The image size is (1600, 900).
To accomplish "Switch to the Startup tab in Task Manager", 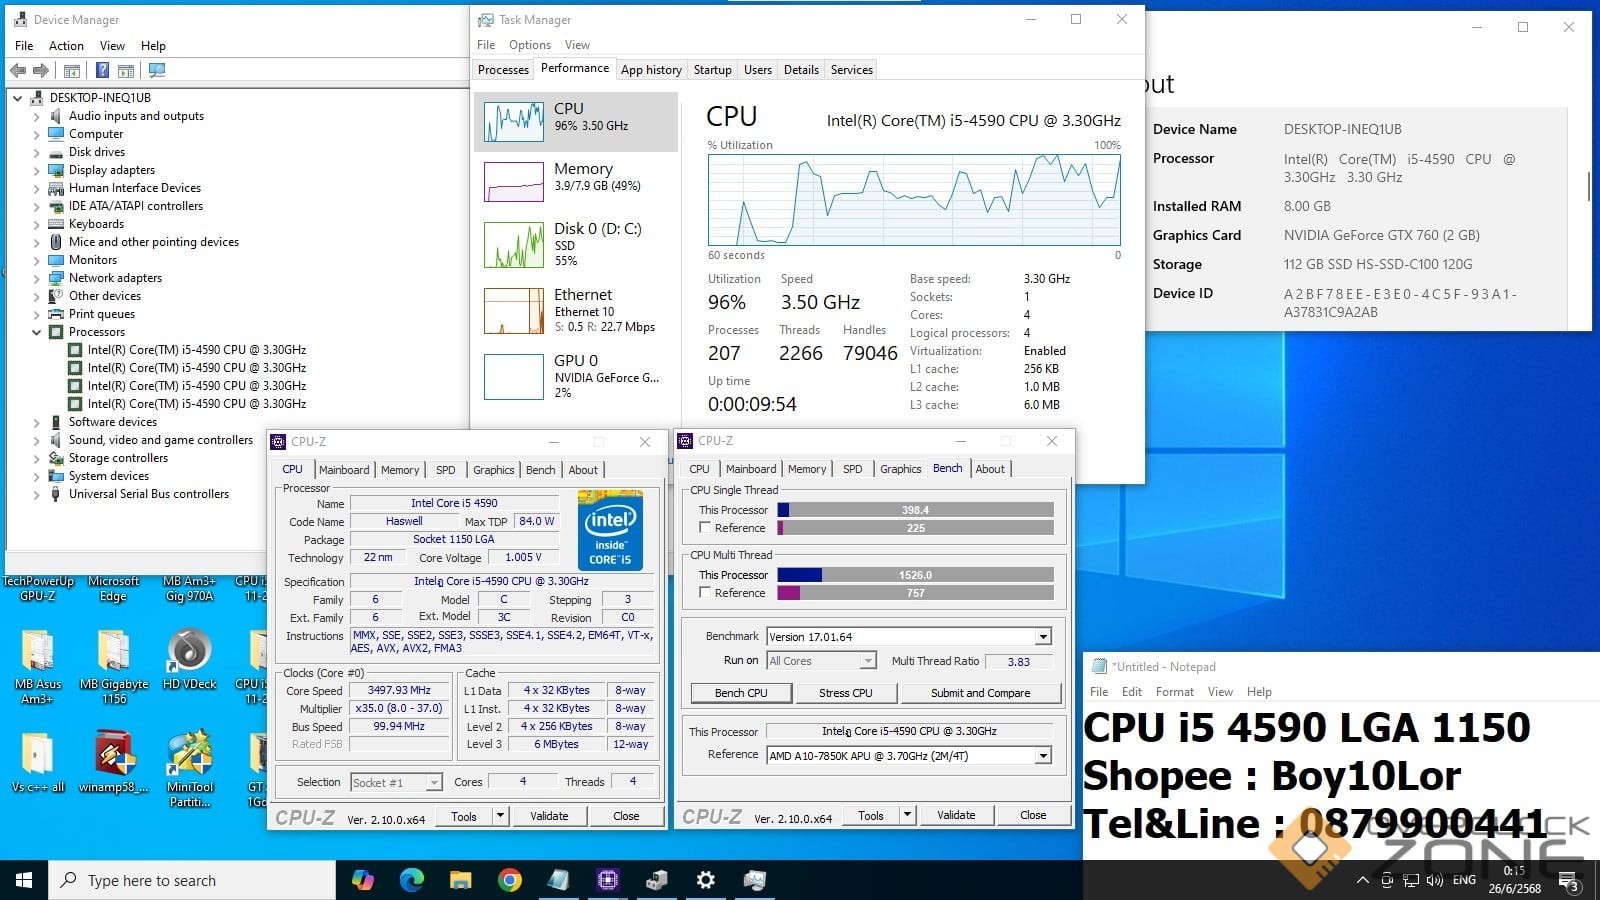I will click(x=712, y=70).
